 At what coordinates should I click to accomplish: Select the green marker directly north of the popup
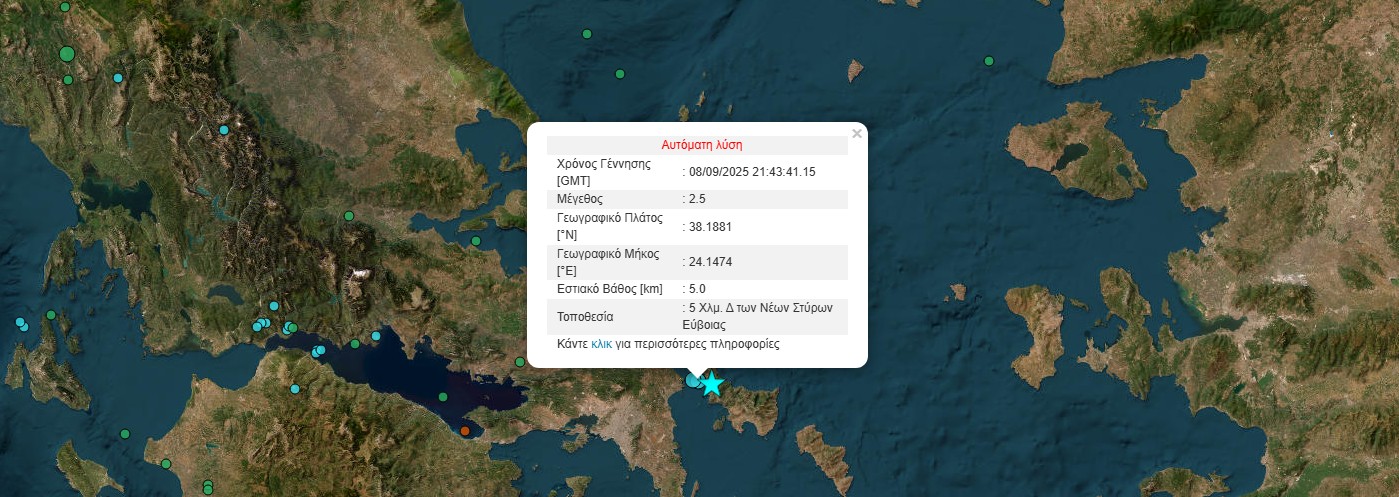[620, 74]
